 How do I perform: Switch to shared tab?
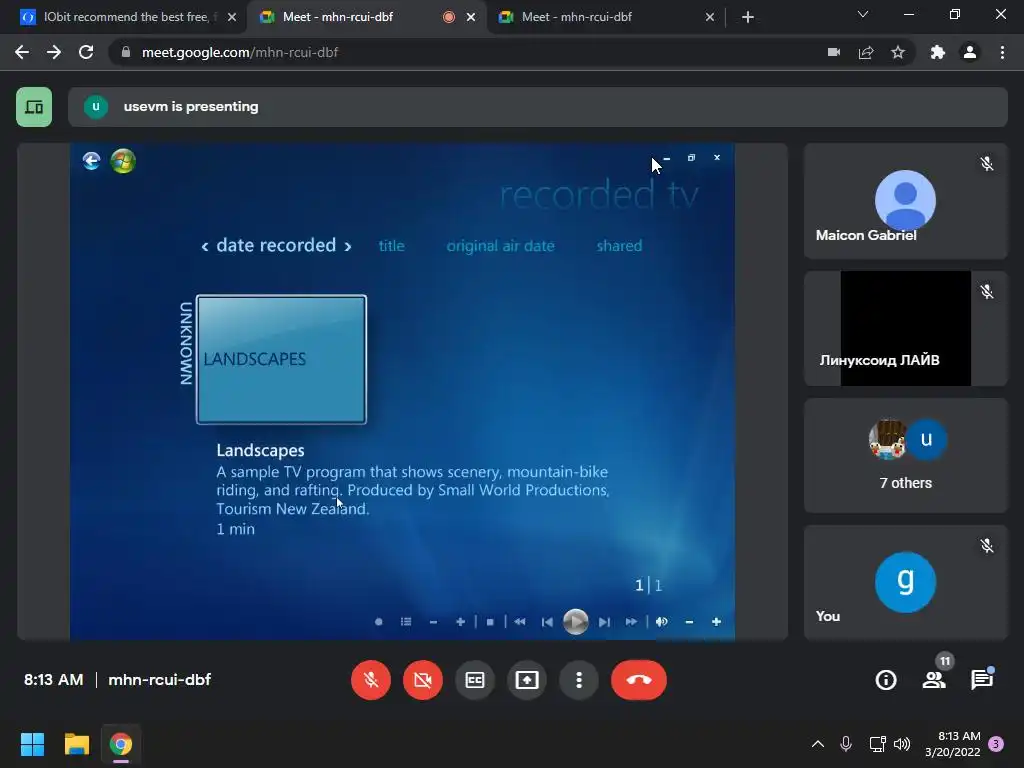tap(619, 246)
